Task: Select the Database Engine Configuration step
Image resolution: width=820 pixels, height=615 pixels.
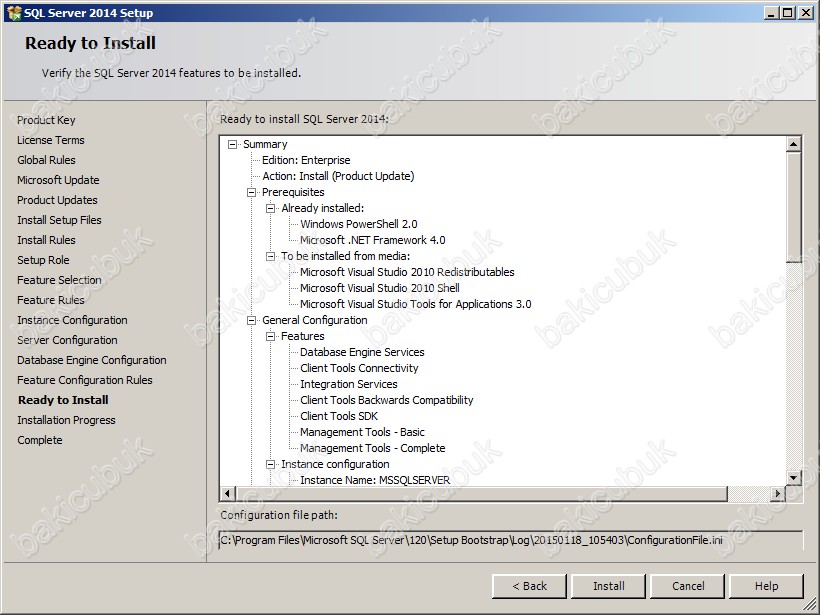Action: pyautogui.click(x=92, y=360)
